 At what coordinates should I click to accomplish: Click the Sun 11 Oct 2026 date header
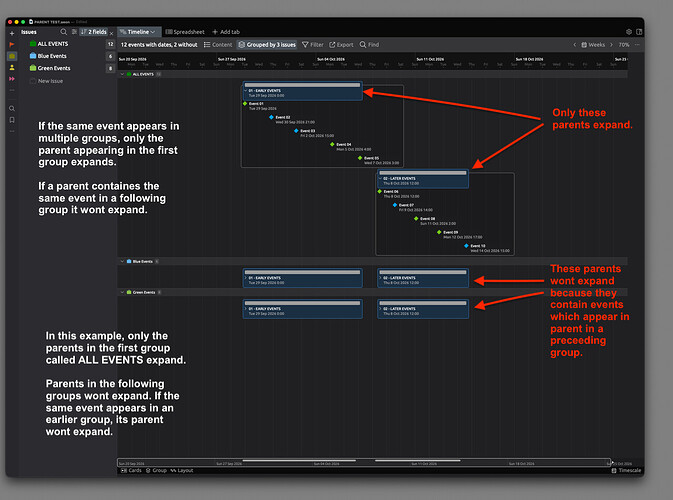(430, 59)
